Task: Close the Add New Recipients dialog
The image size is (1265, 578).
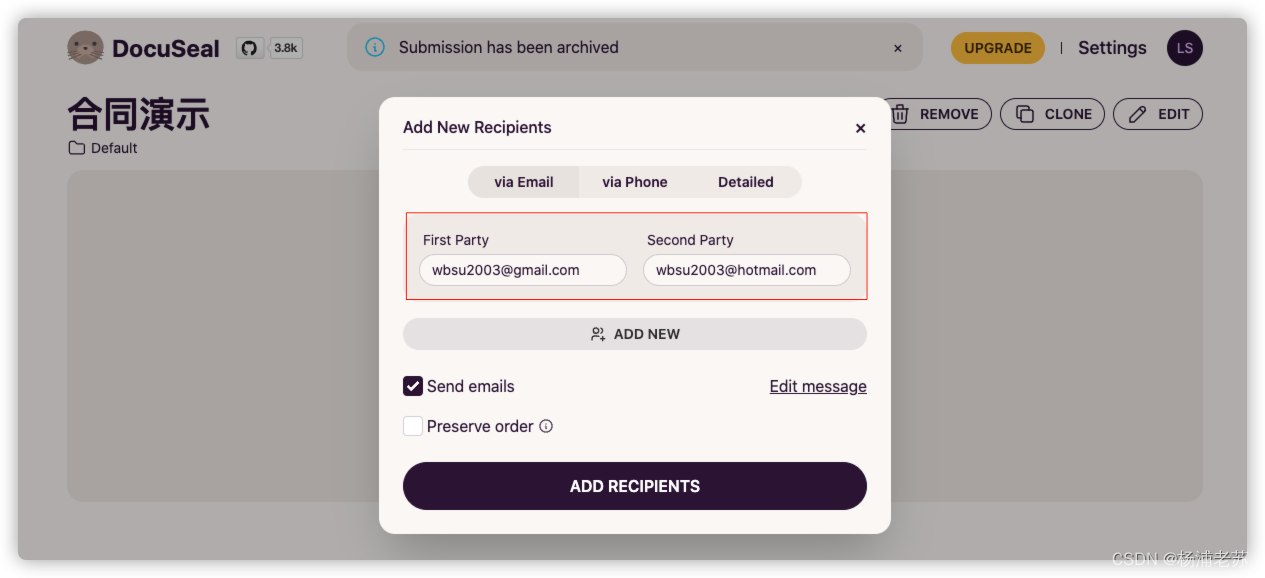Action: (x=860, y=128)
